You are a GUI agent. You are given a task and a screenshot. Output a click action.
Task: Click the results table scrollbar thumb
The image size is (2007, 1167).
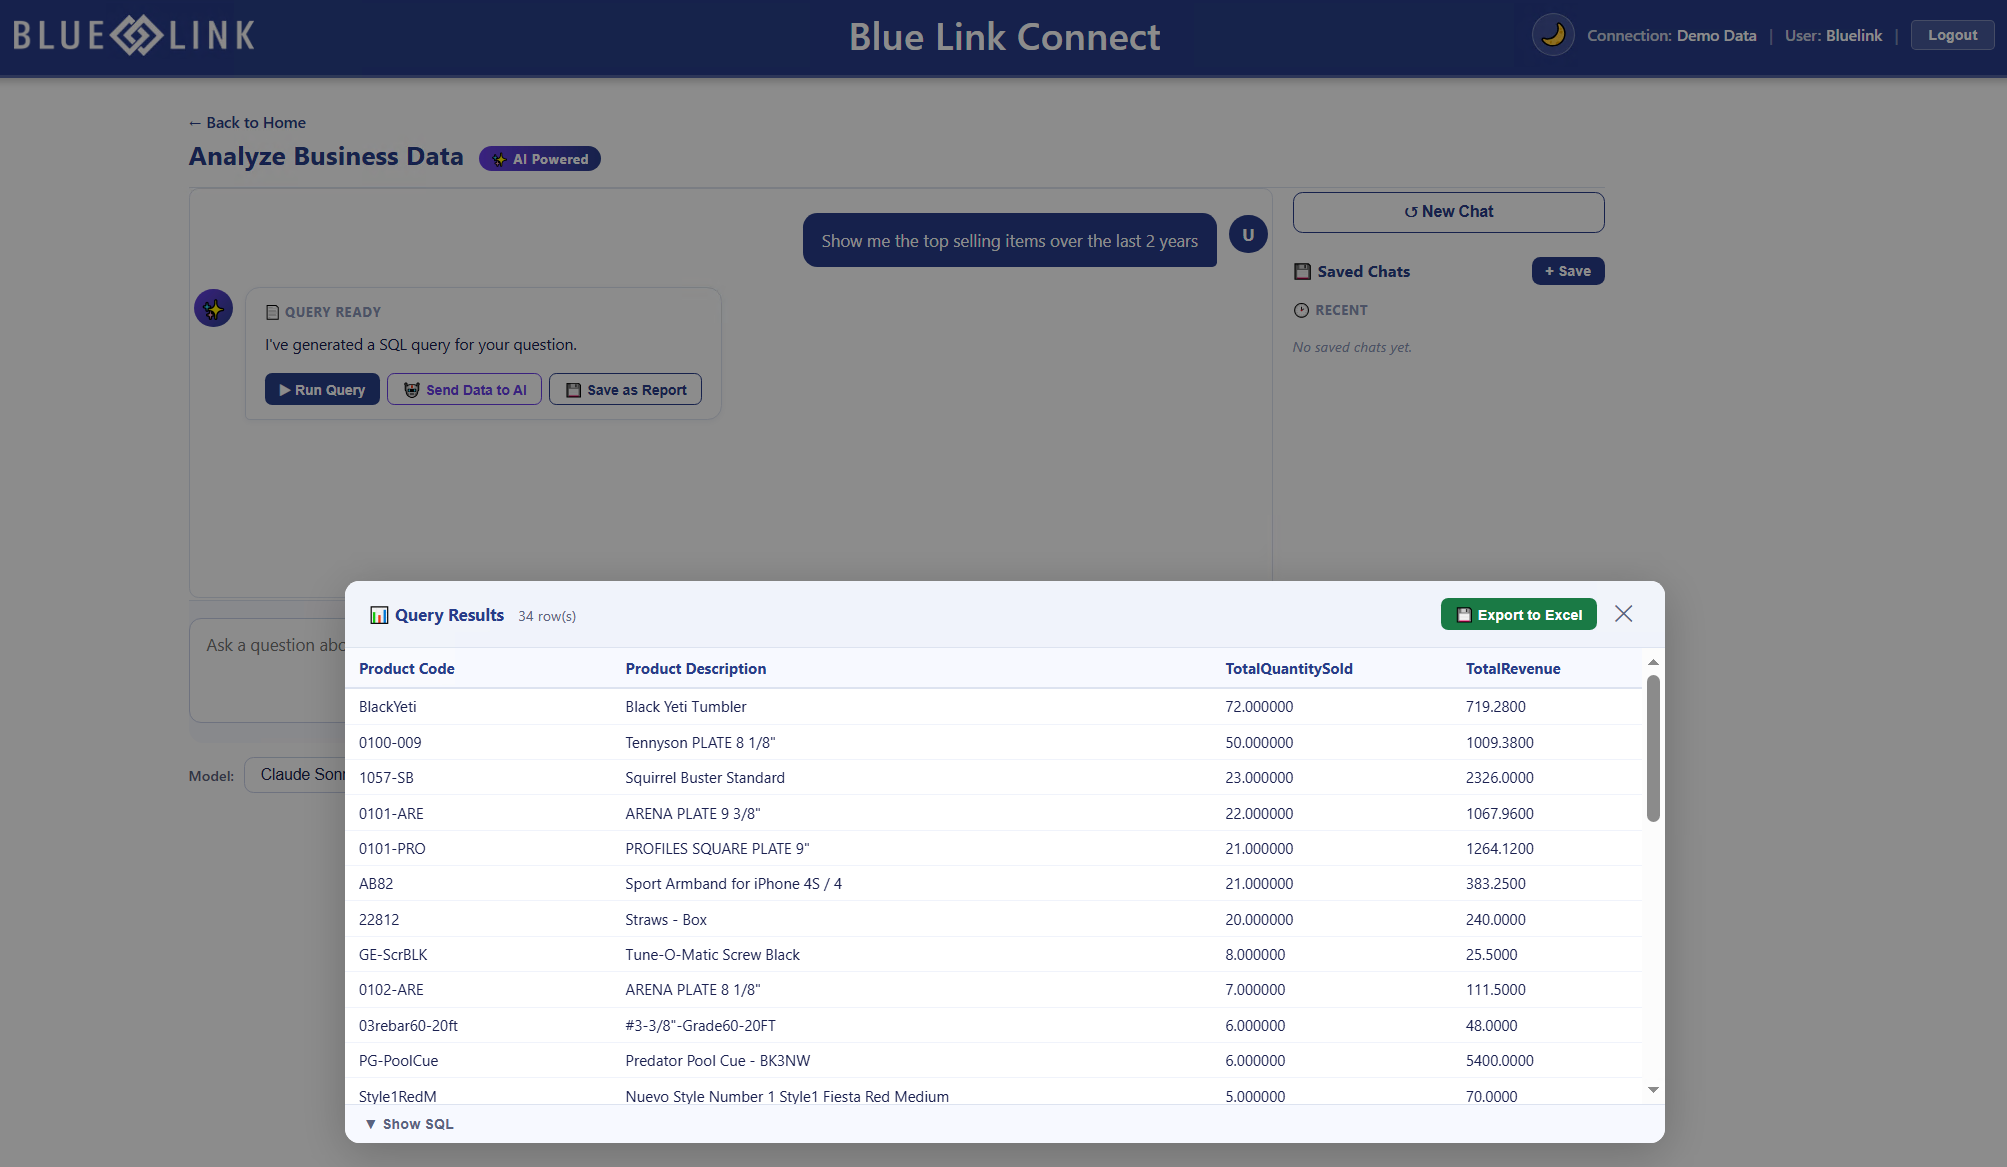[1653, 748]
